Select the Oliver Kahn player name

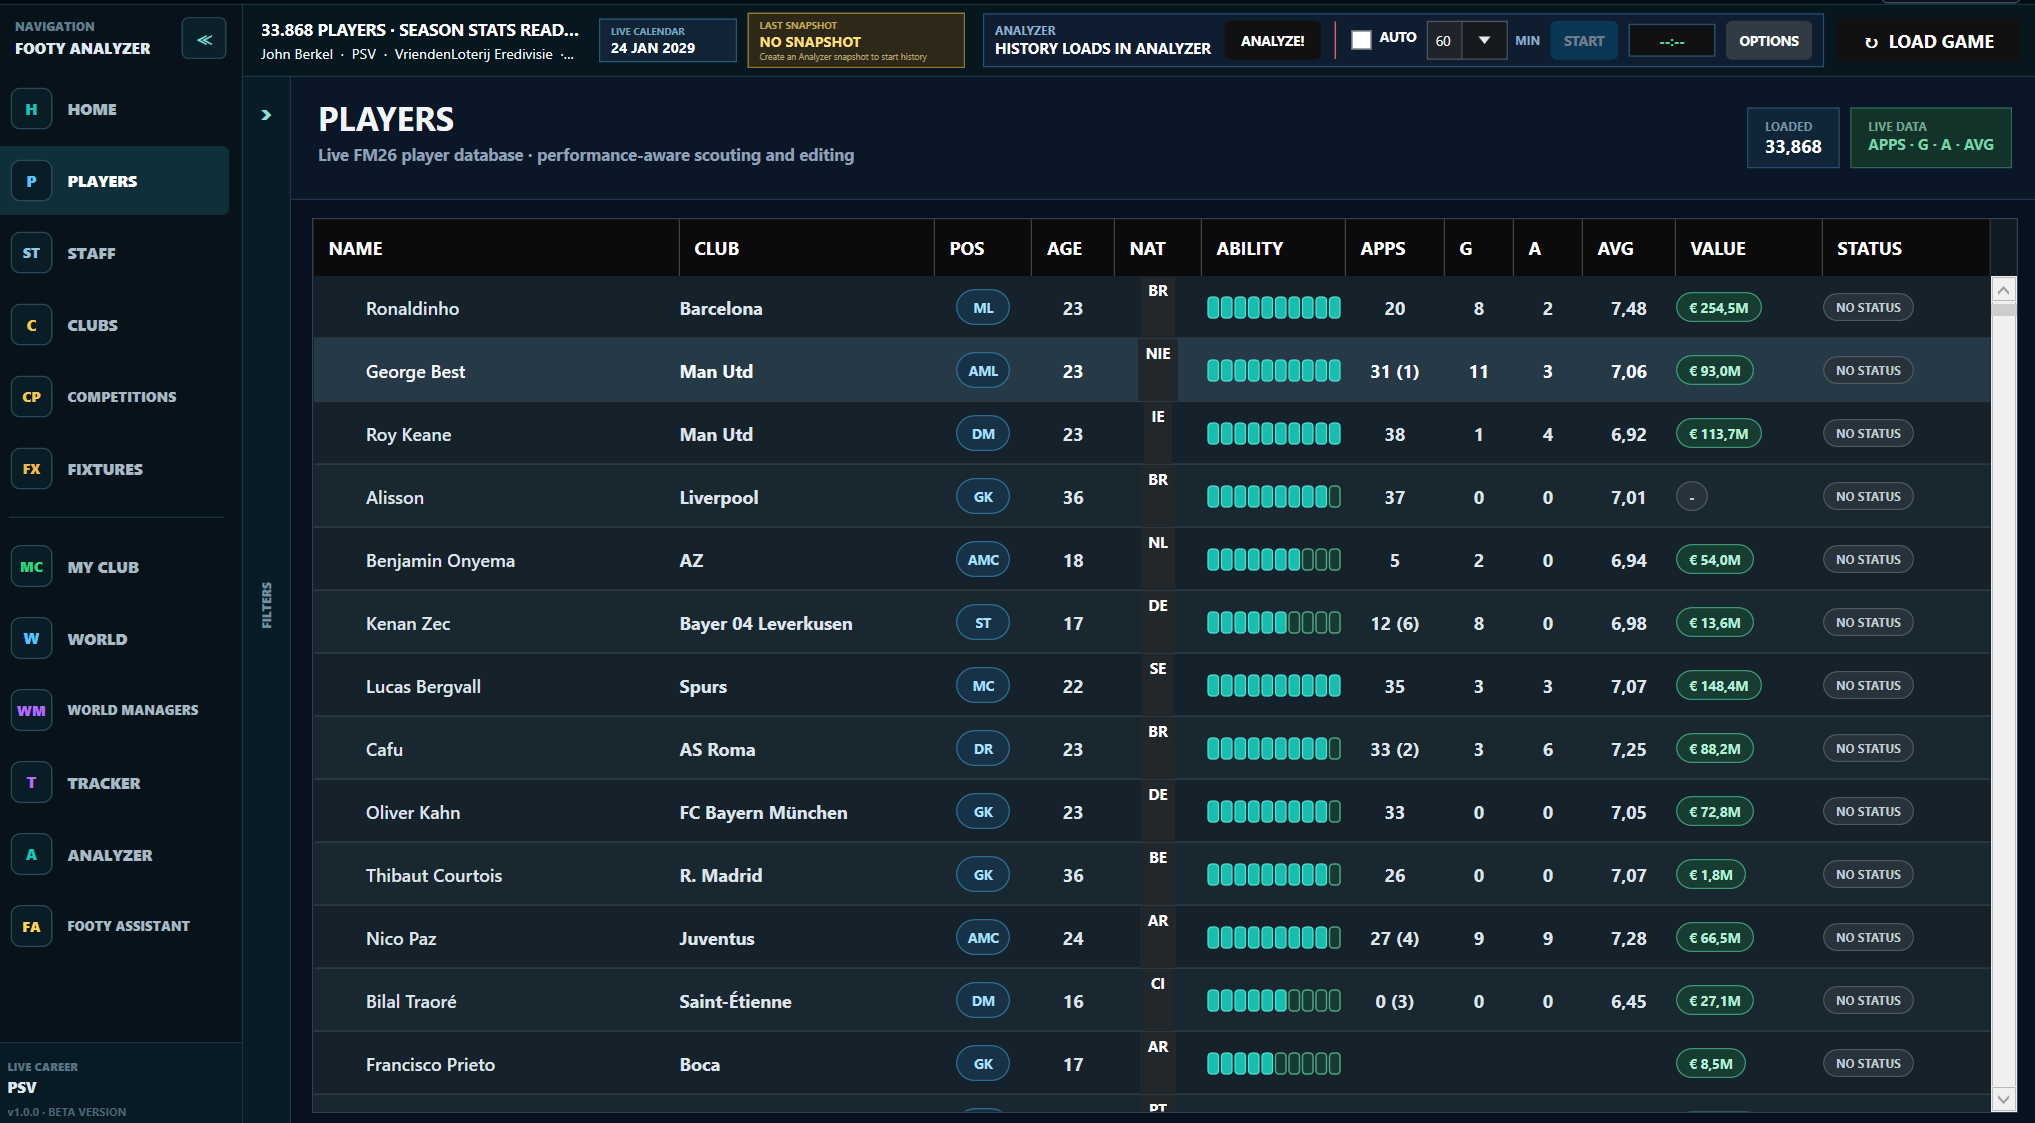pyautogui.click(x=413, y=813)
